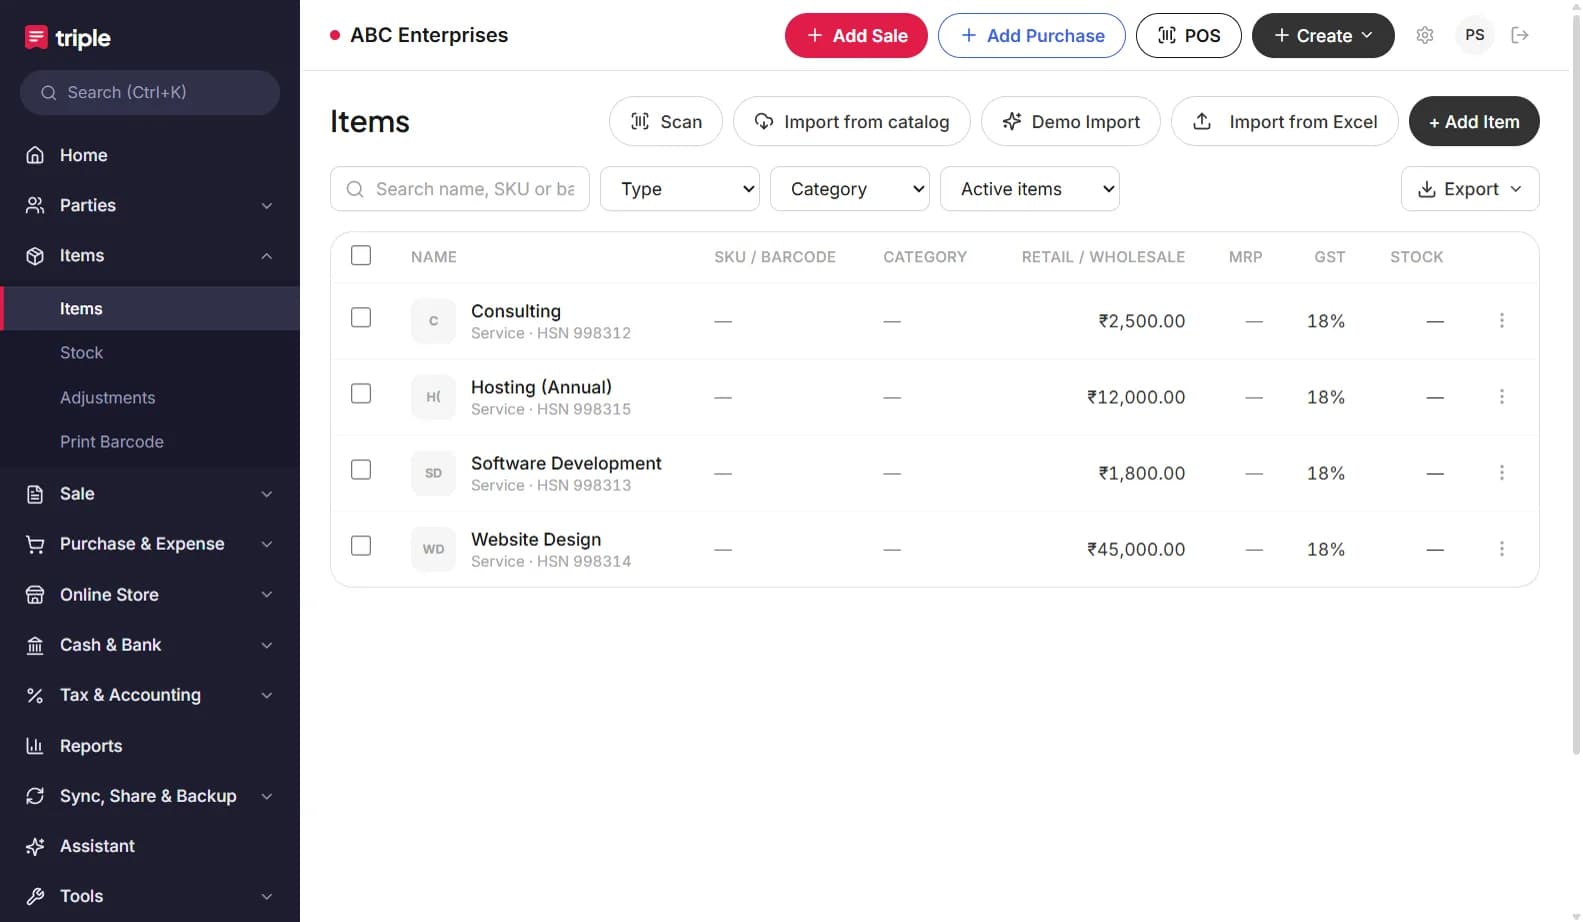The image size is (1583, 922).
Task: Expand the Tax & Accounting chevron
Action: tap(267, 695)
